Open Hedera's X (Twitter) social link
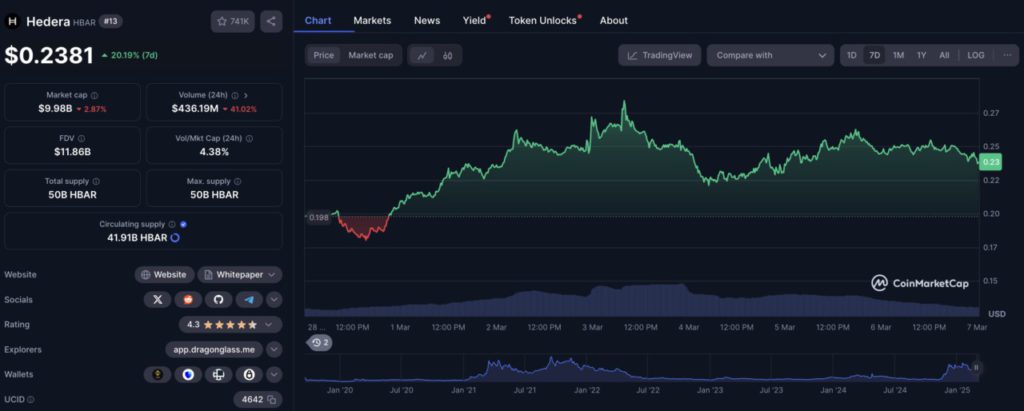 coord(157,300)
